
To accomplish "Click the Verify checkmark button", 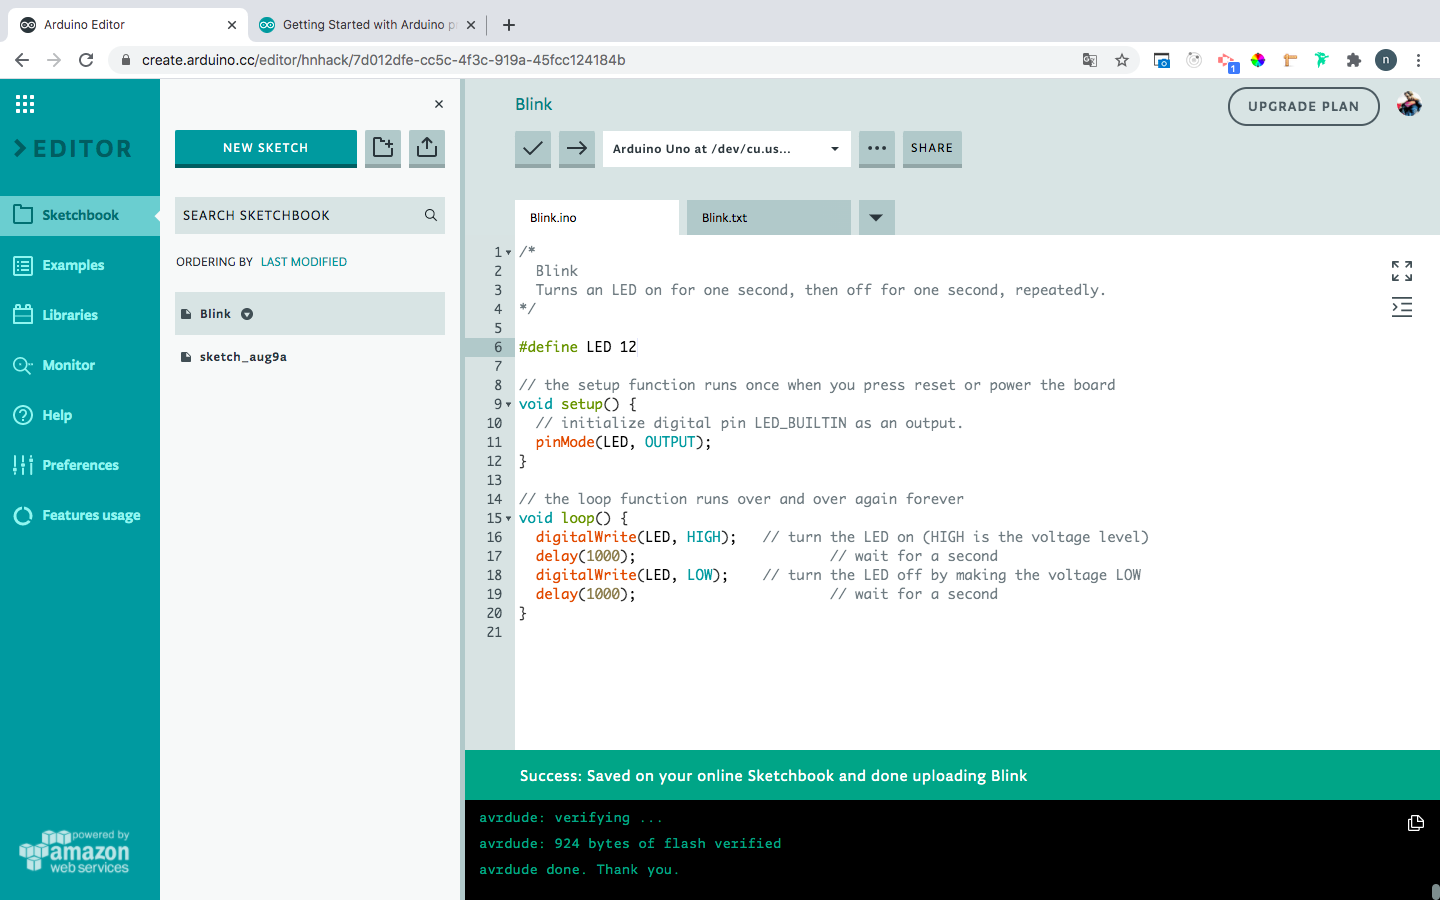I will 533,149.
